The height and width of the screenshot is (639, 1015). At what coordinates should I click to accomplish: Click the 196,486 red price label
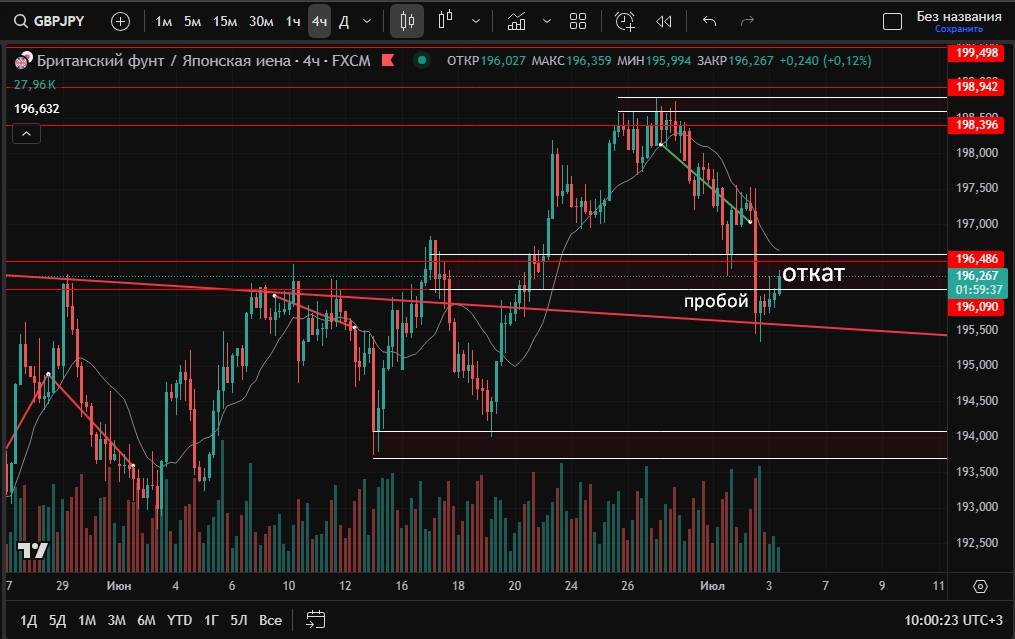977,259
